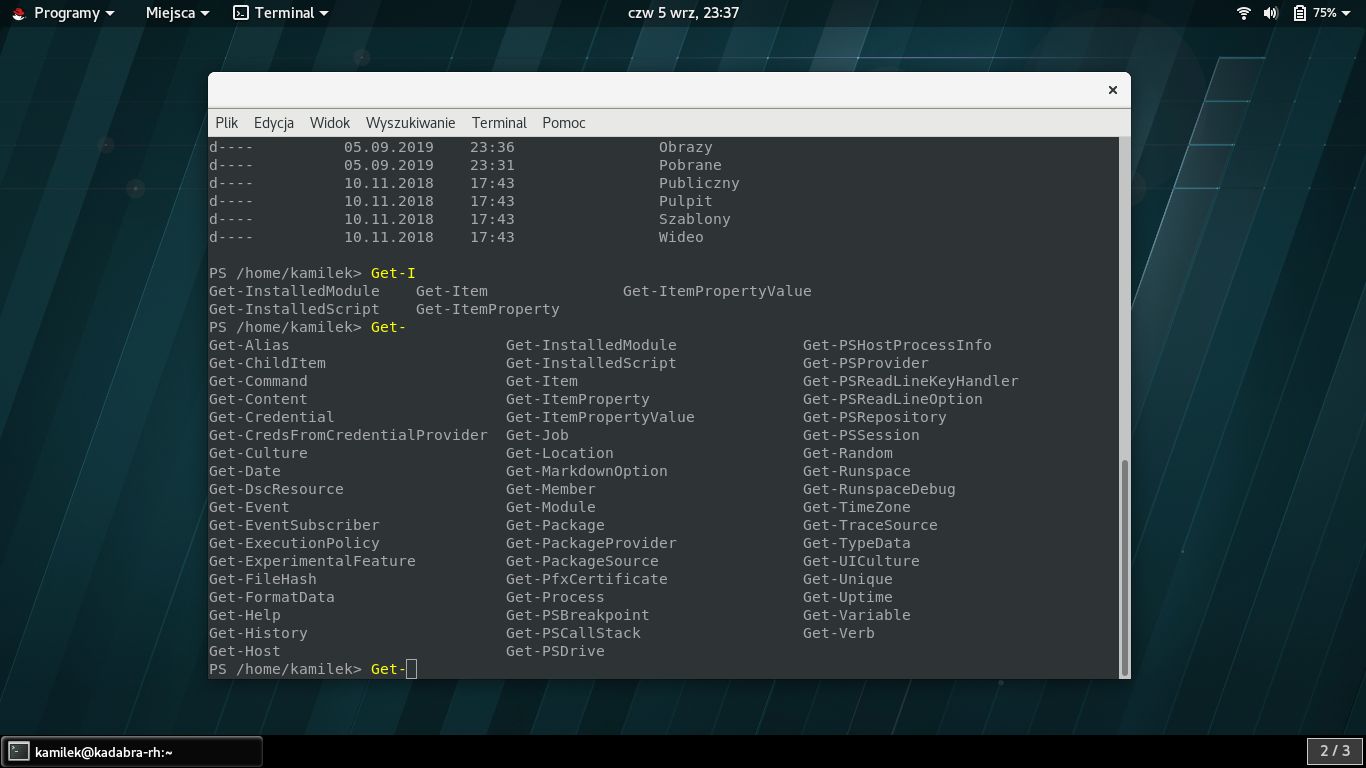Switch to kamilek@kadabra-rh taskbar window button
The image size is (1366, 768).
pyautogui.click(x=132, y=751)
